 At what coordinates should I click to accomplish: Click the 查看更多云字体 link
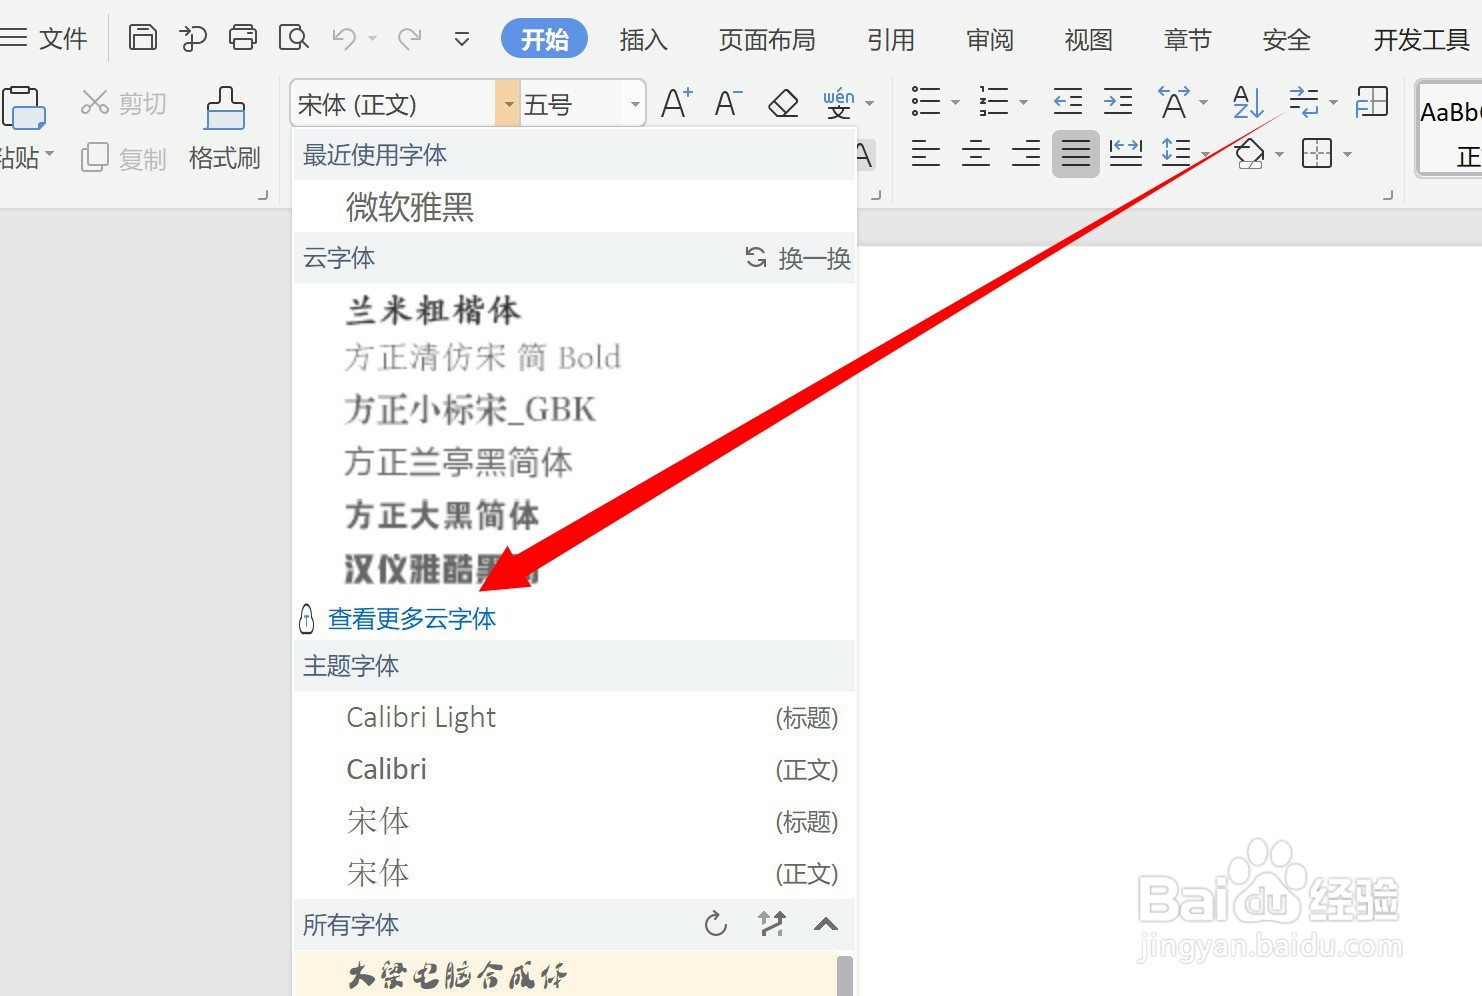pos(412,618)
